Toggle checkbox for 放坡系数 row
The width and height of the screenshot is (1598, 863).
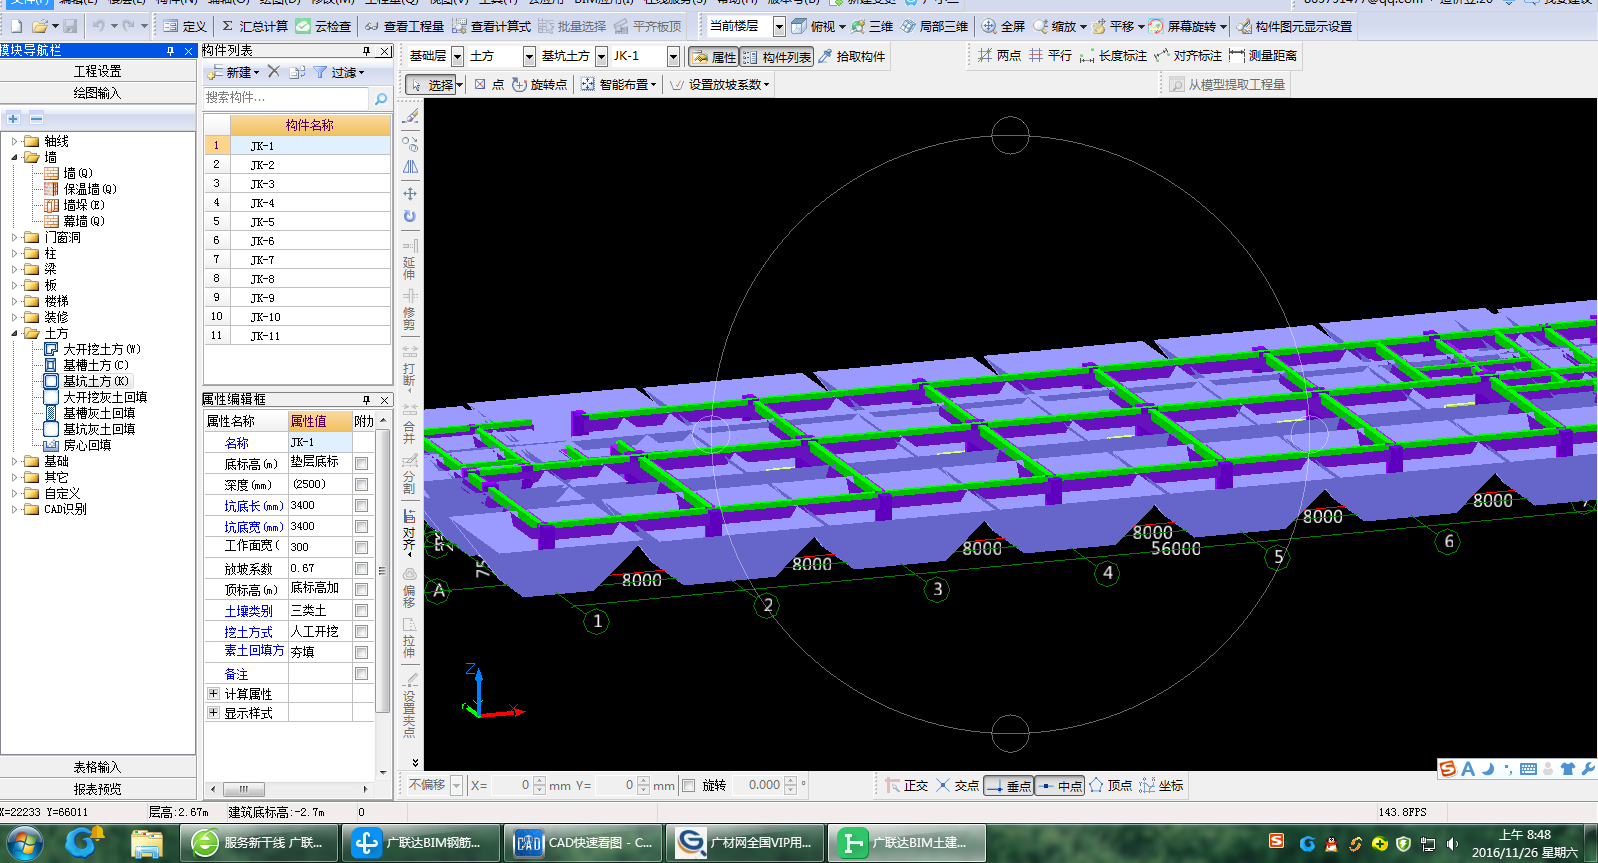[x=361, y=568]
